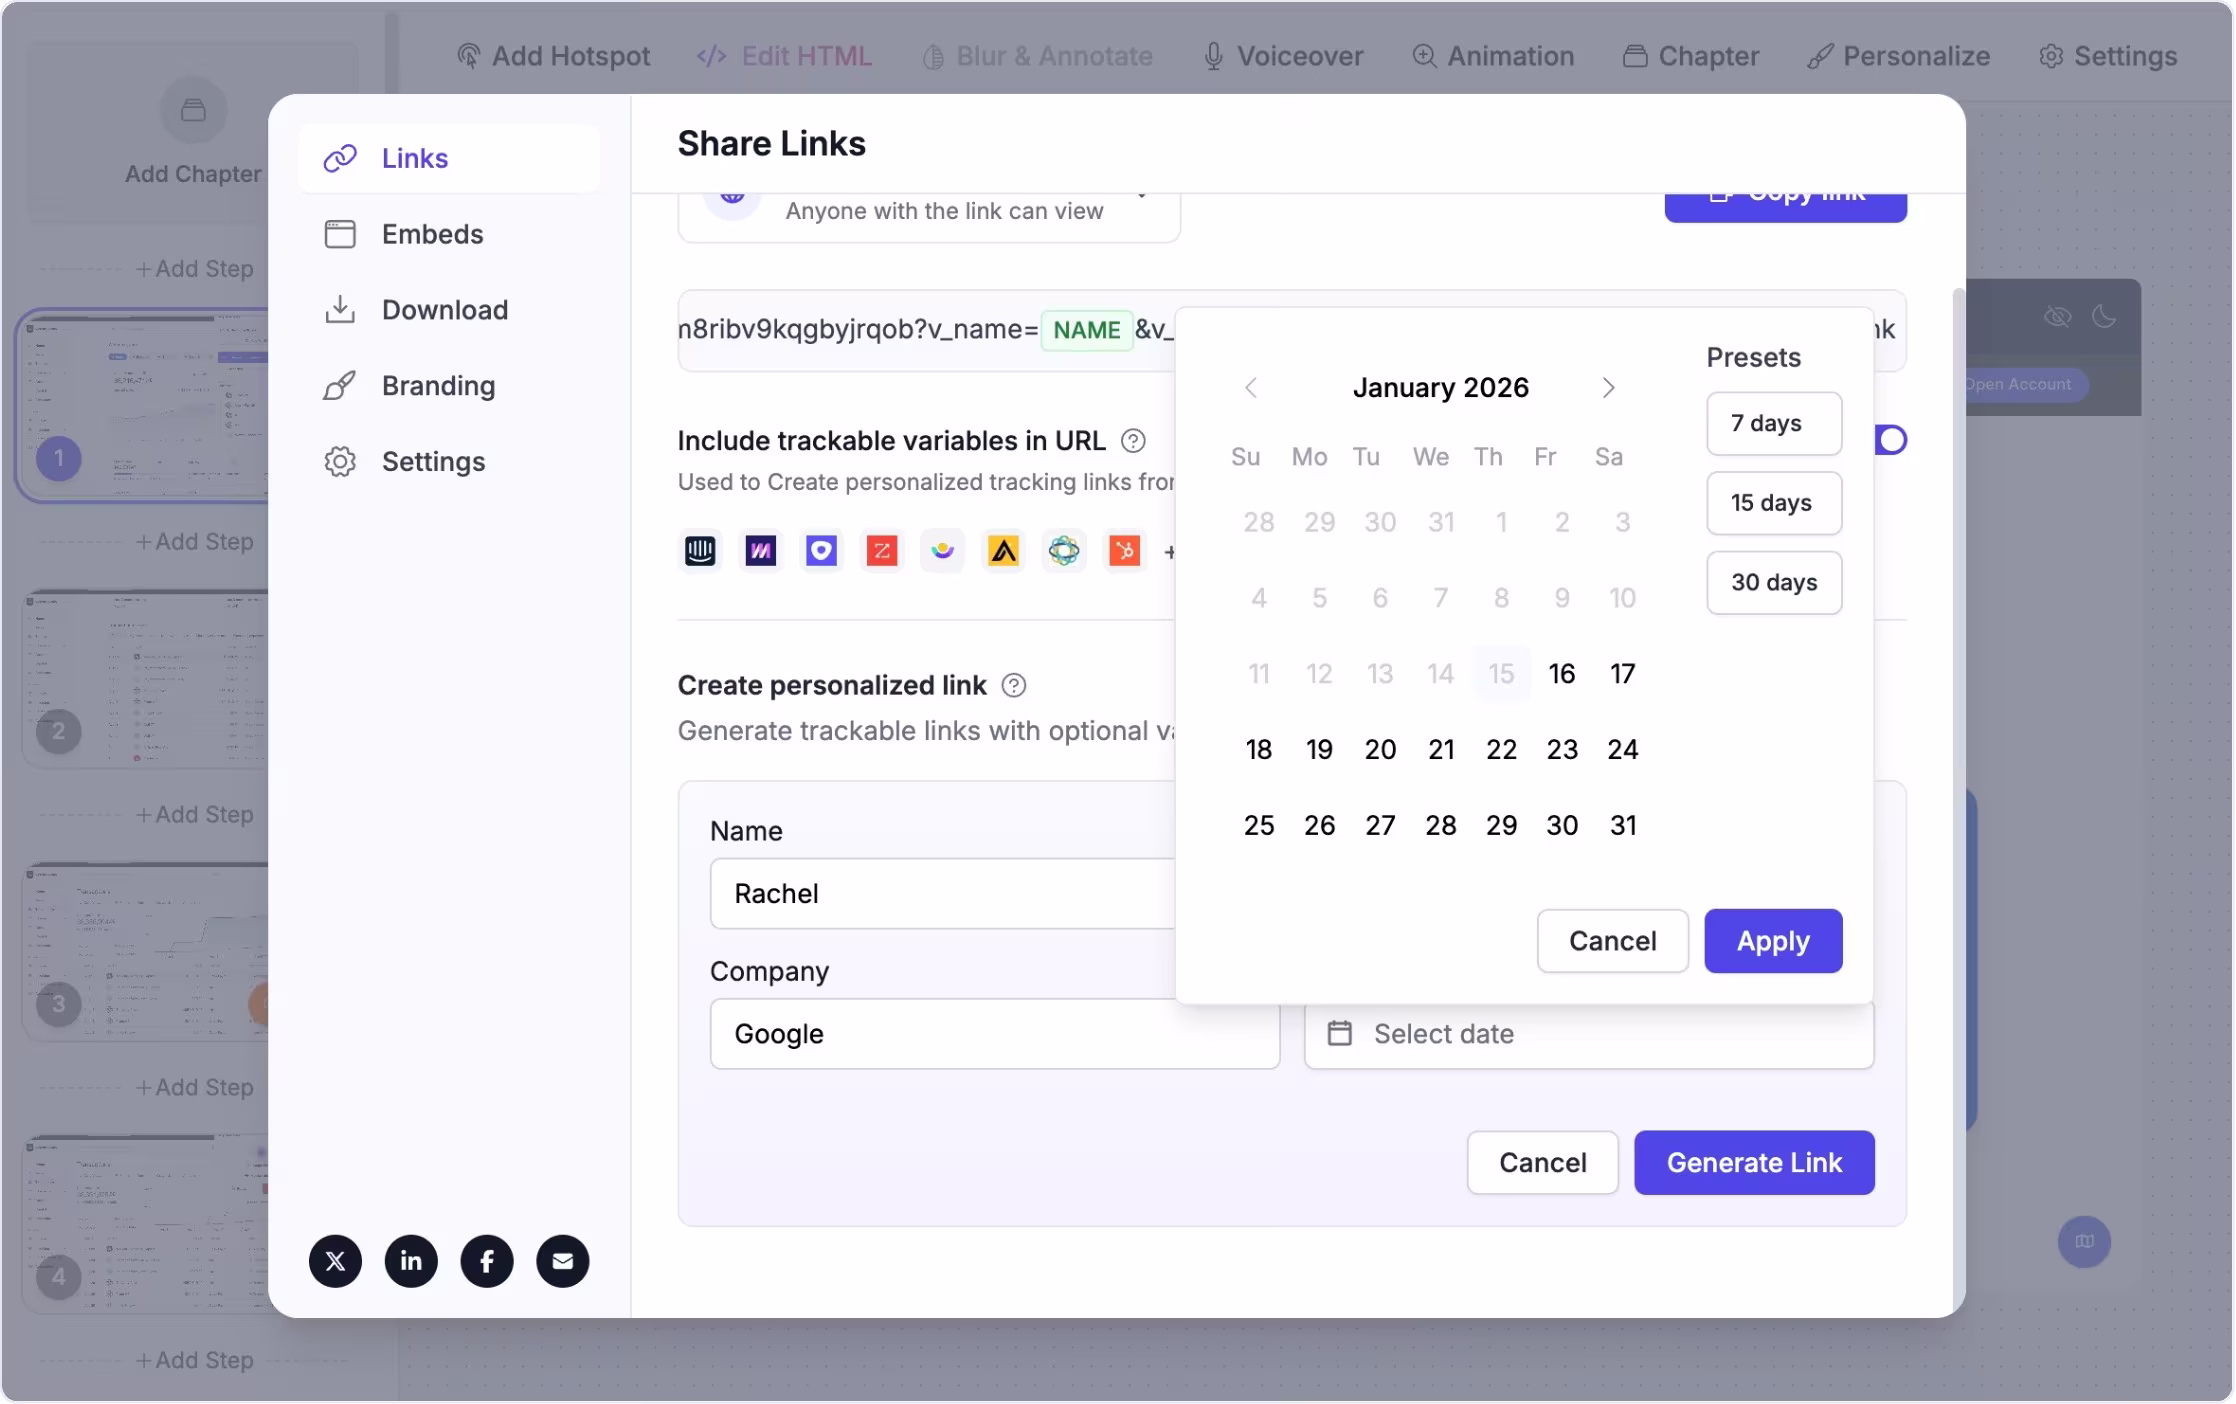The height and width of the screenshot is (1404, 2236).
Task: Open the Chapter menu in top toolbar
Action: 1691,56
